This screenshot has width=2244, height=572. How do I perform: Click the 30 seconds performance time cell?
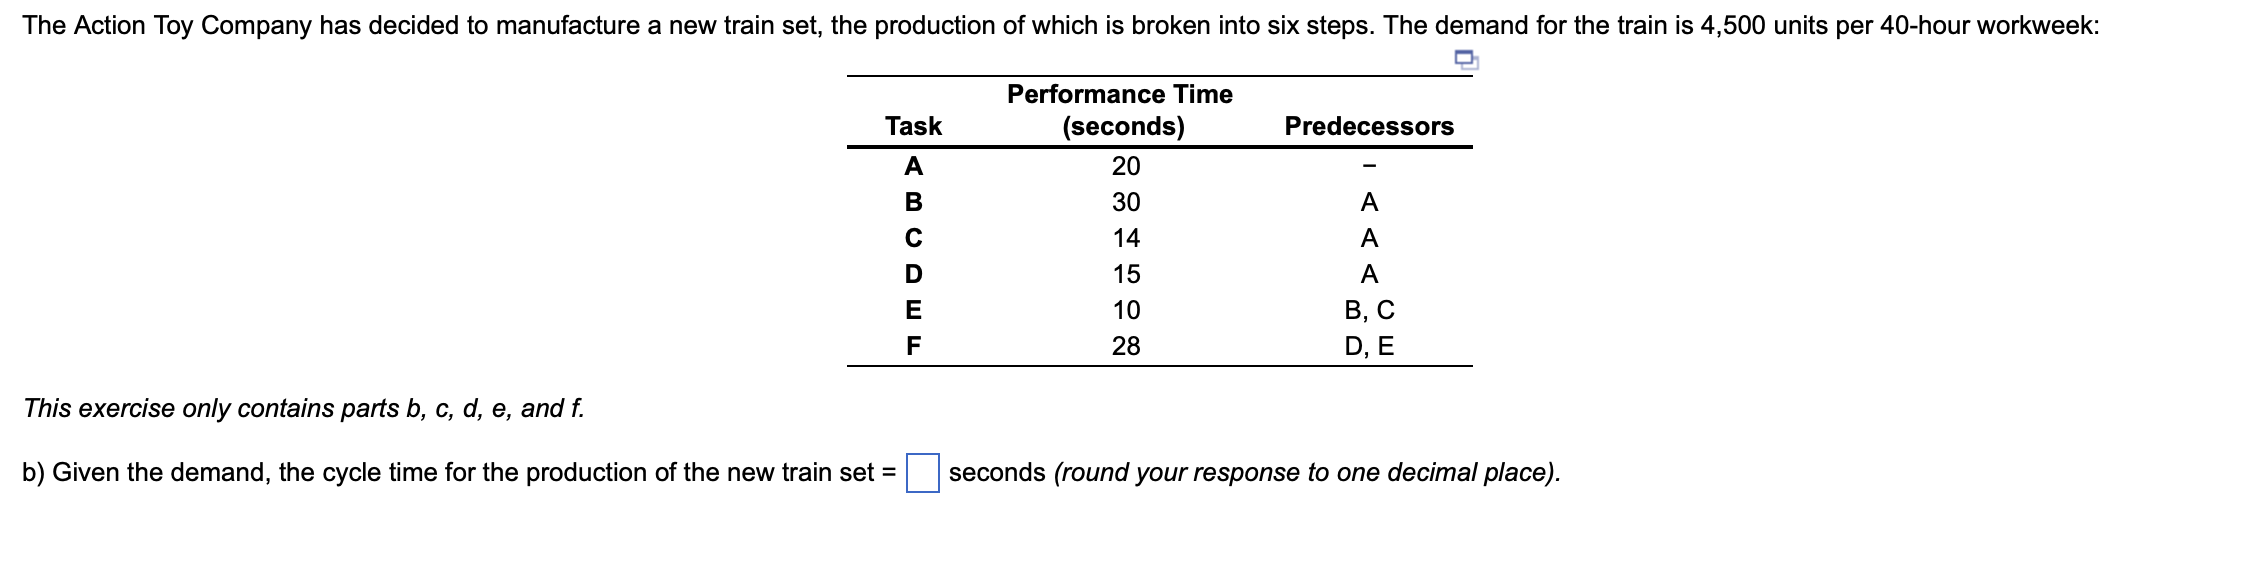1125,202
